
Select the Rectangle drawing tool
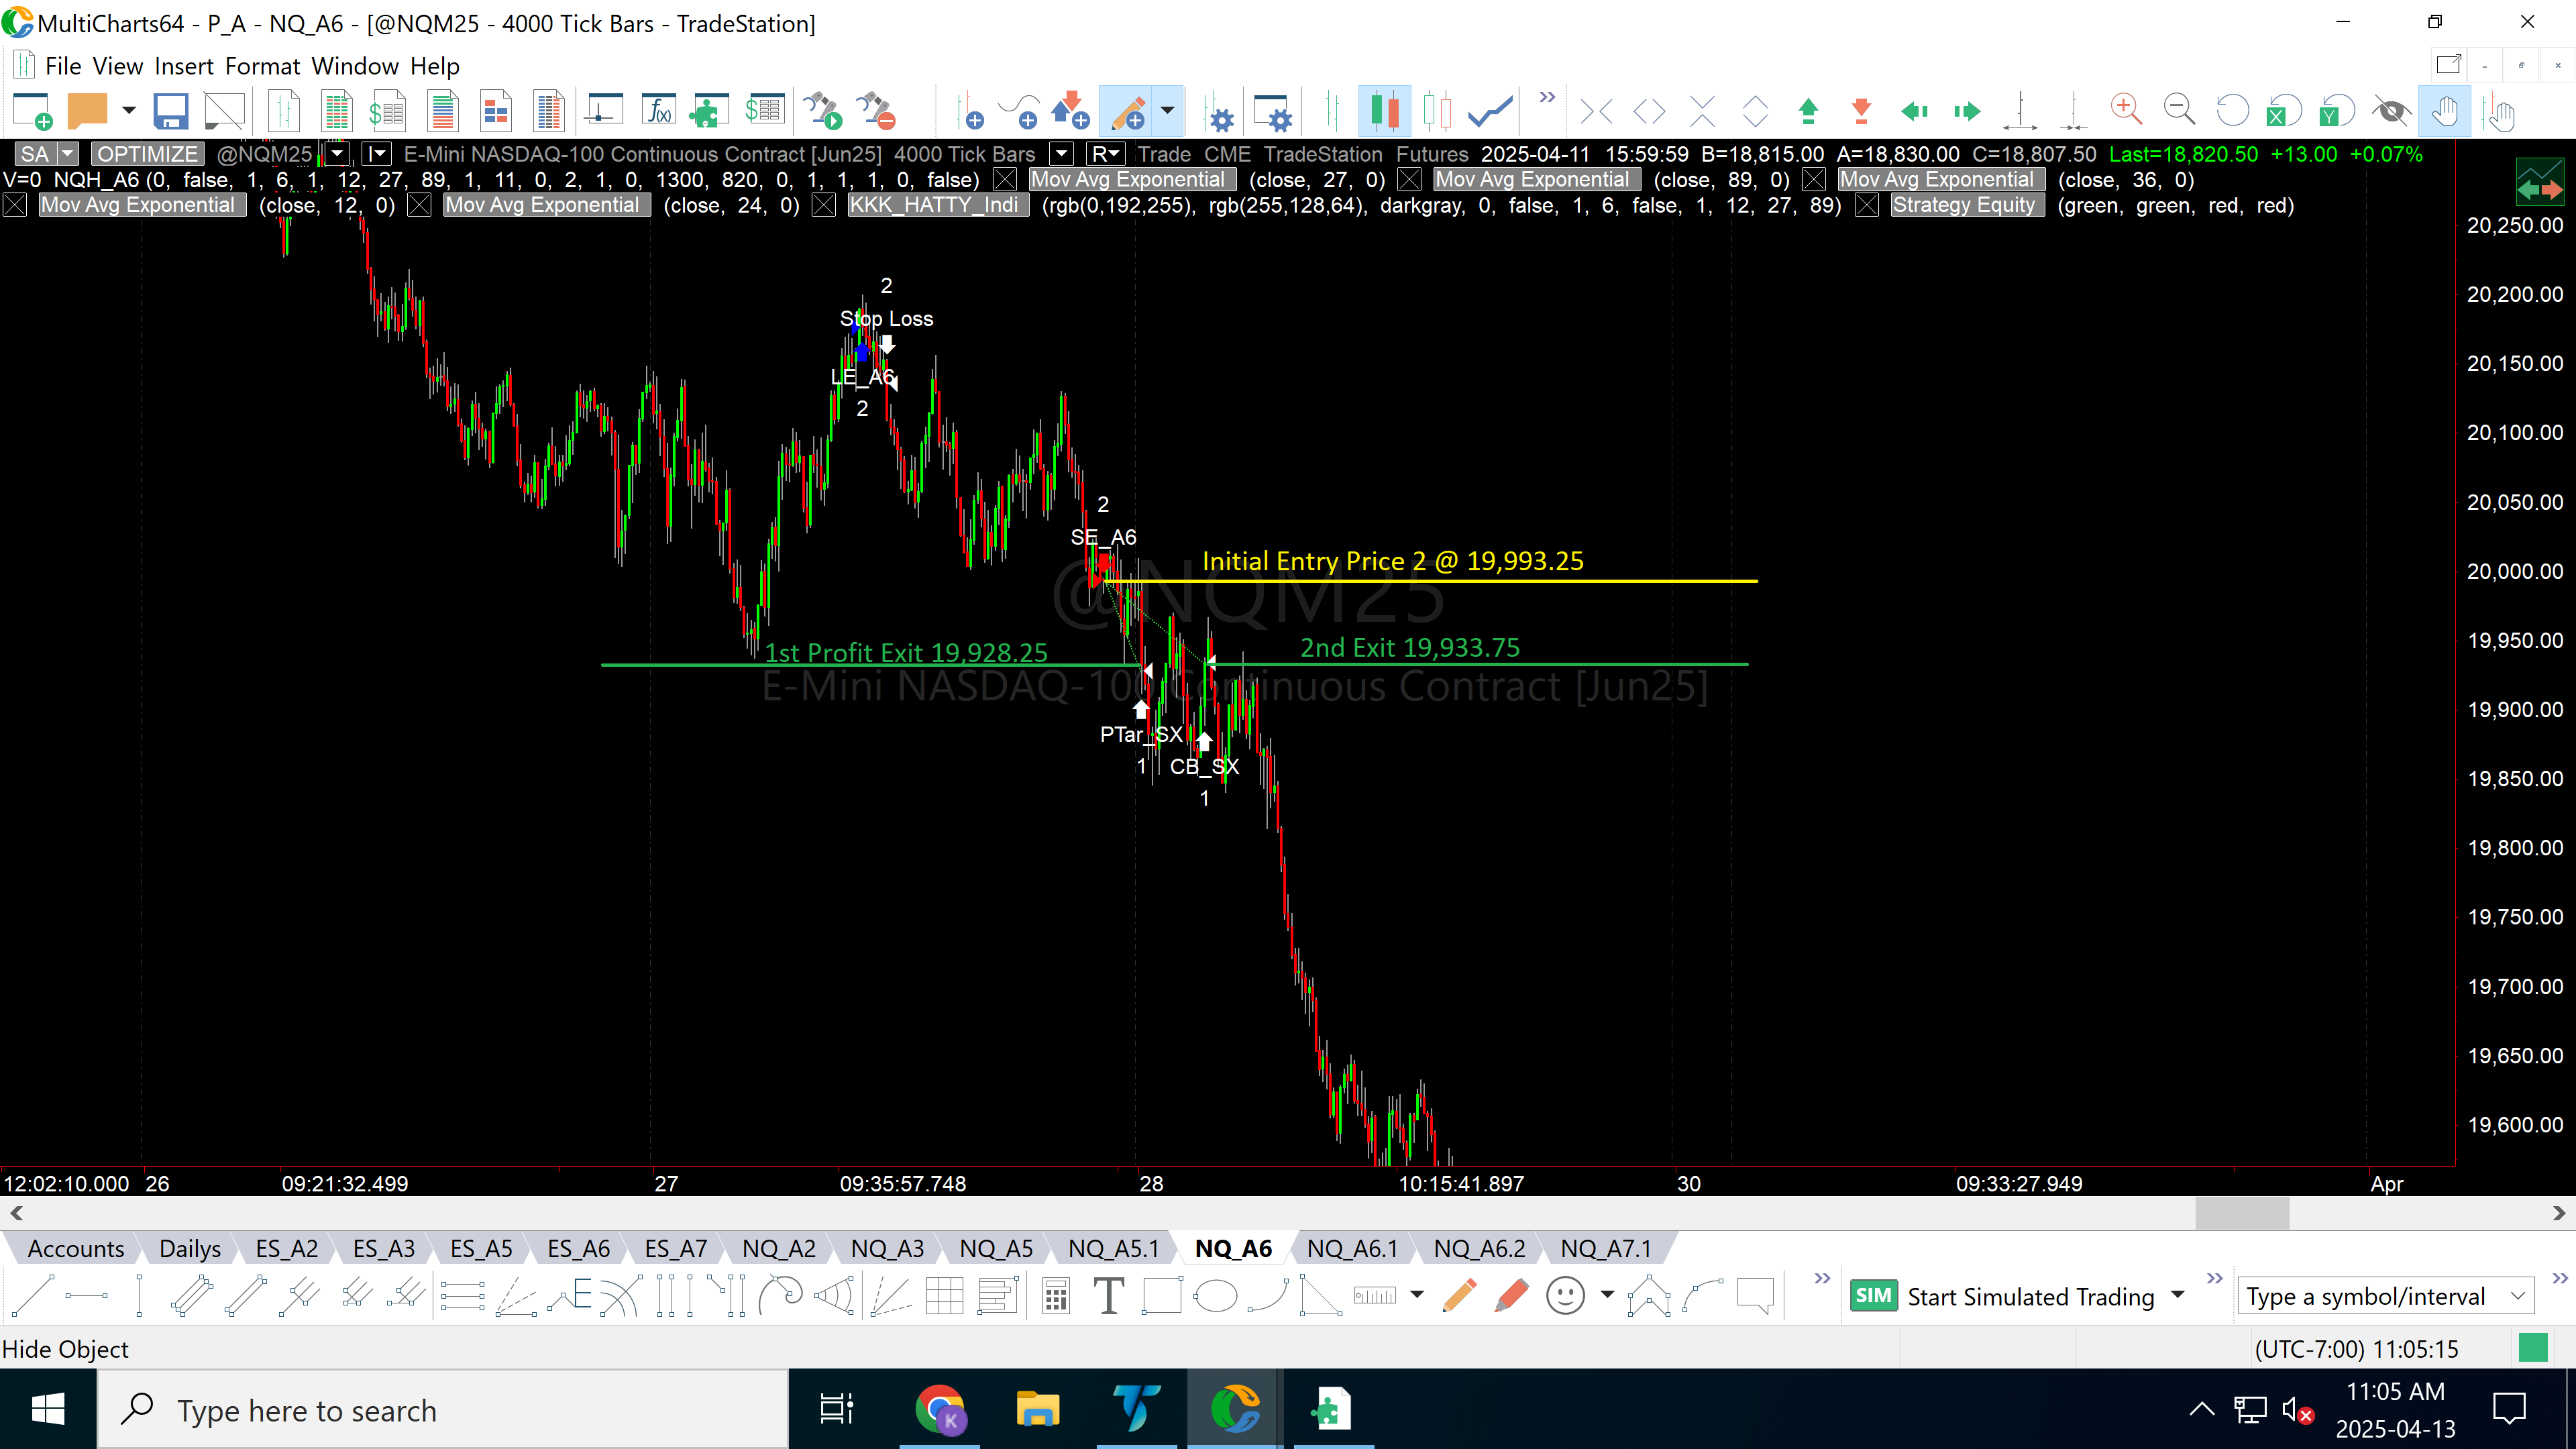tap(1162, 1296)
